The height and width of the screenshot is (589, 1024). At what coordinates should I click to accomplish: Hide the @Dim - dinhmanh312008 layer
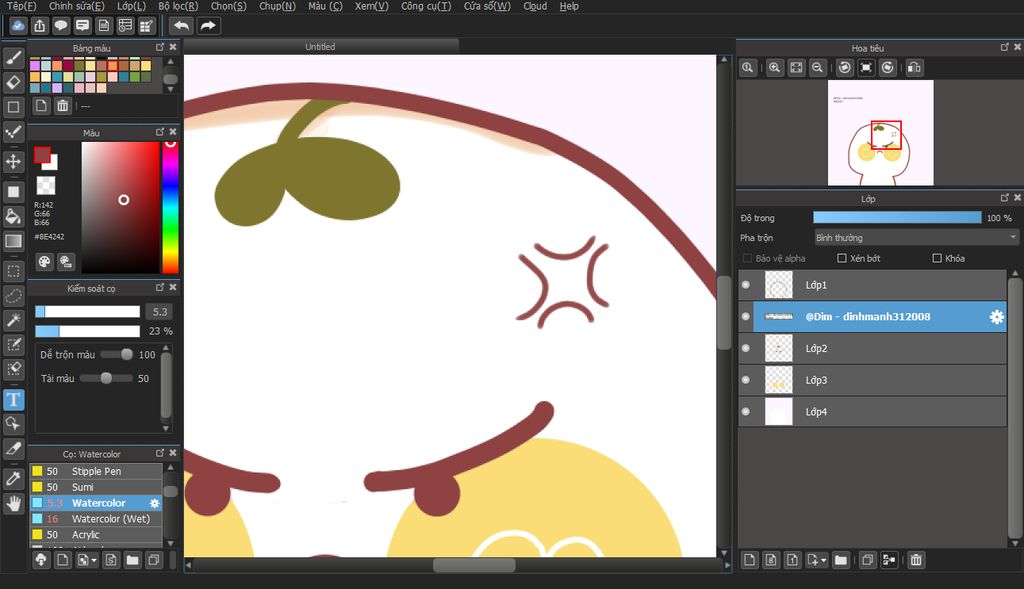[746, 317]
